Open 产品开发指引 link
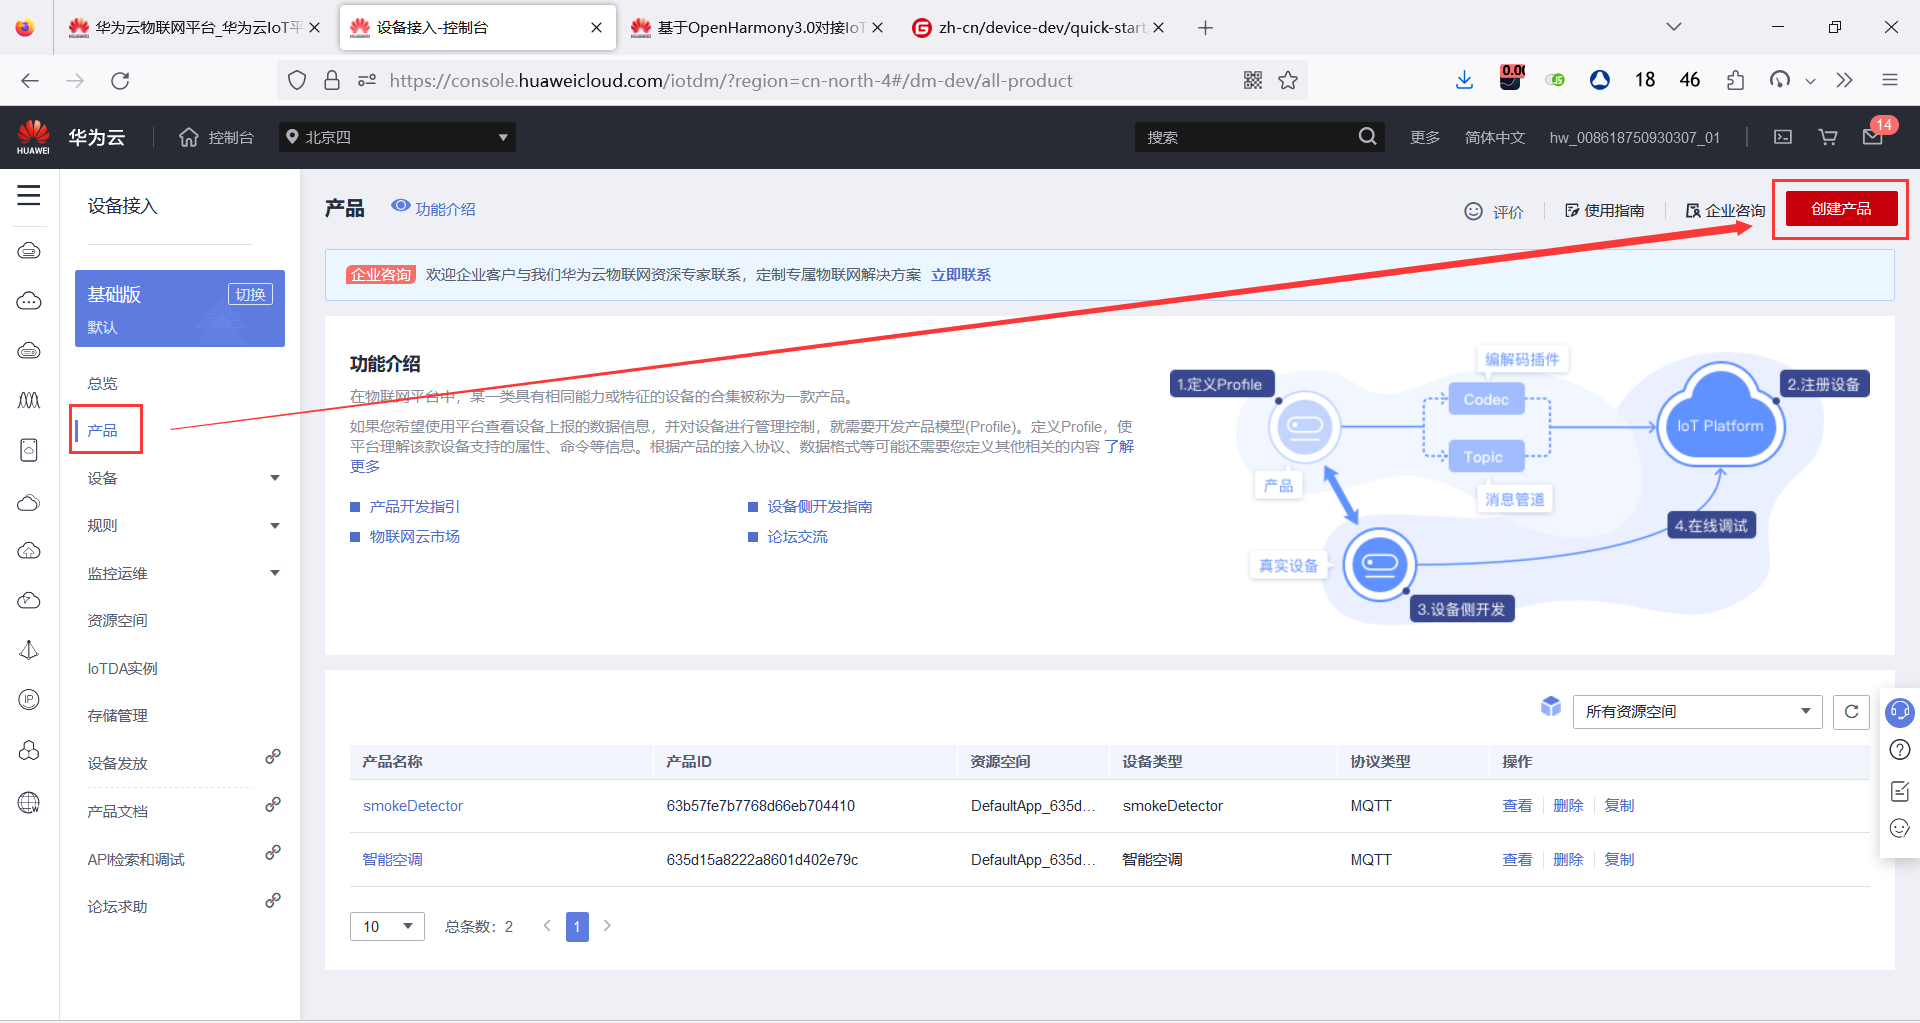 point(414,507)
